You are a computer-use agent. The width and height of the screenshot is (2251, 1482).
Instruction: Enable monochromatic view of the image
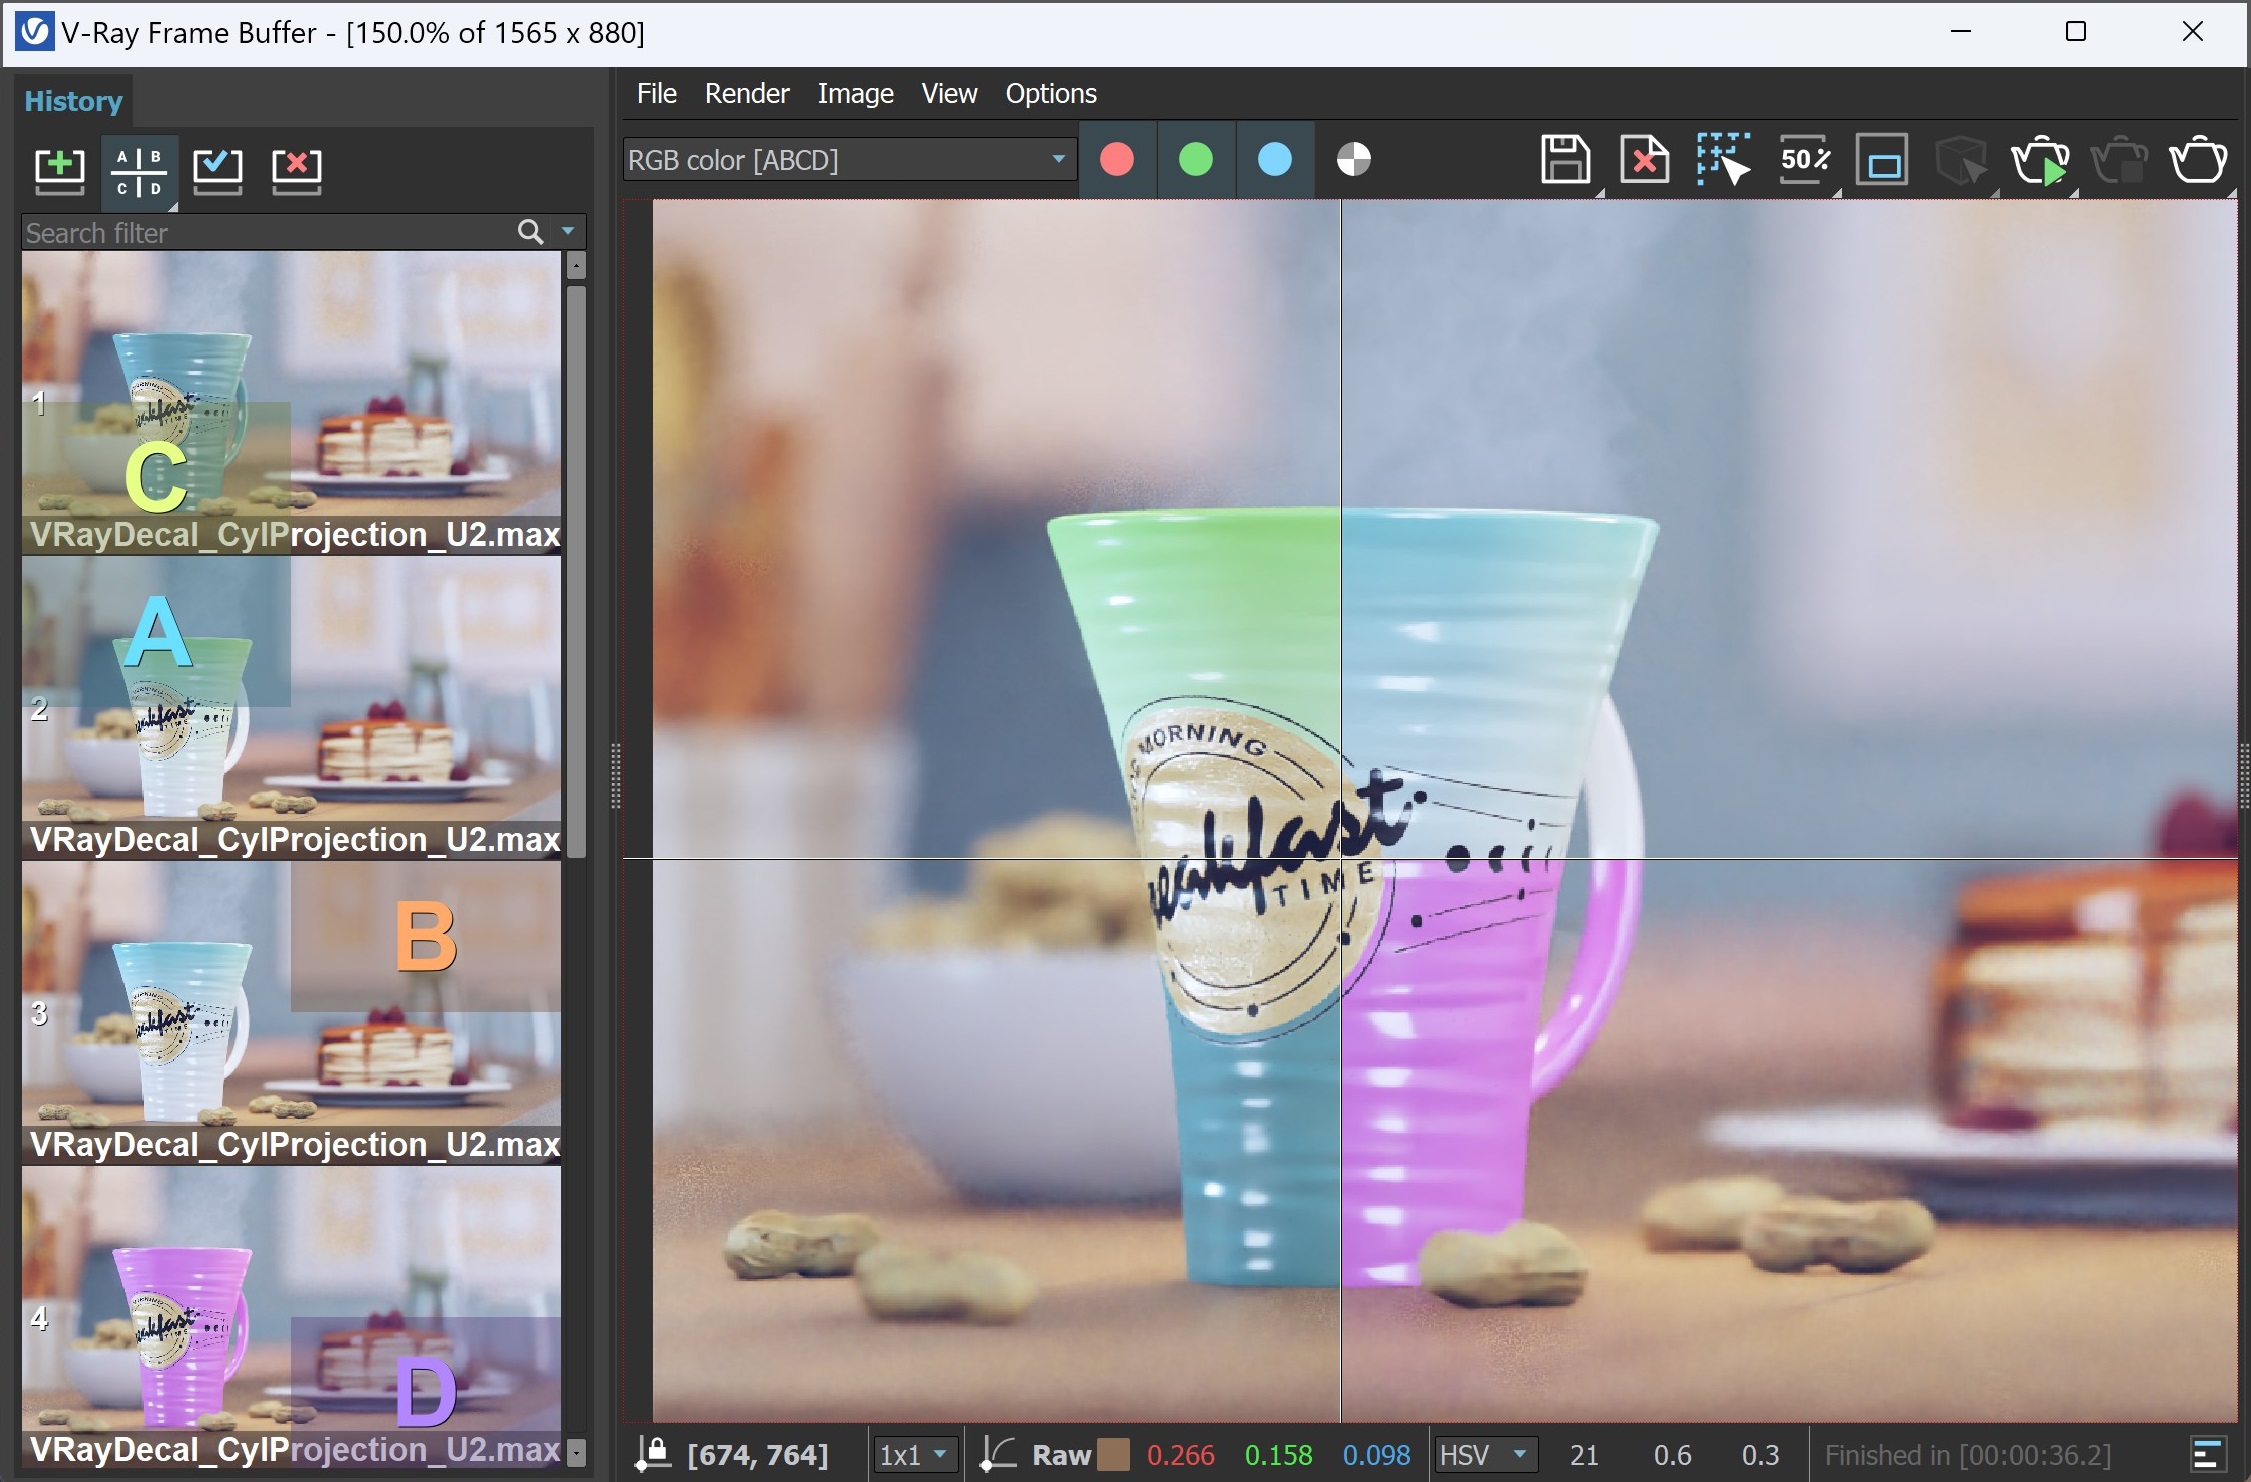1355,159
